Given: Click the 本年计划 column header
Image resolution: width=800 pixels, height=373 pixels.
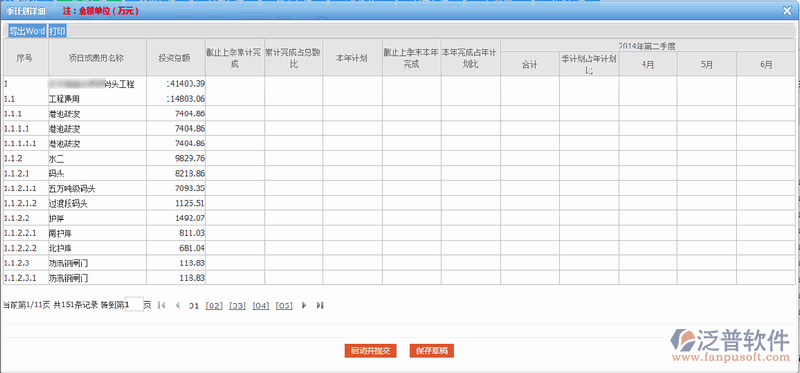Looking at the screenshot, I should [x=353, y=58].
